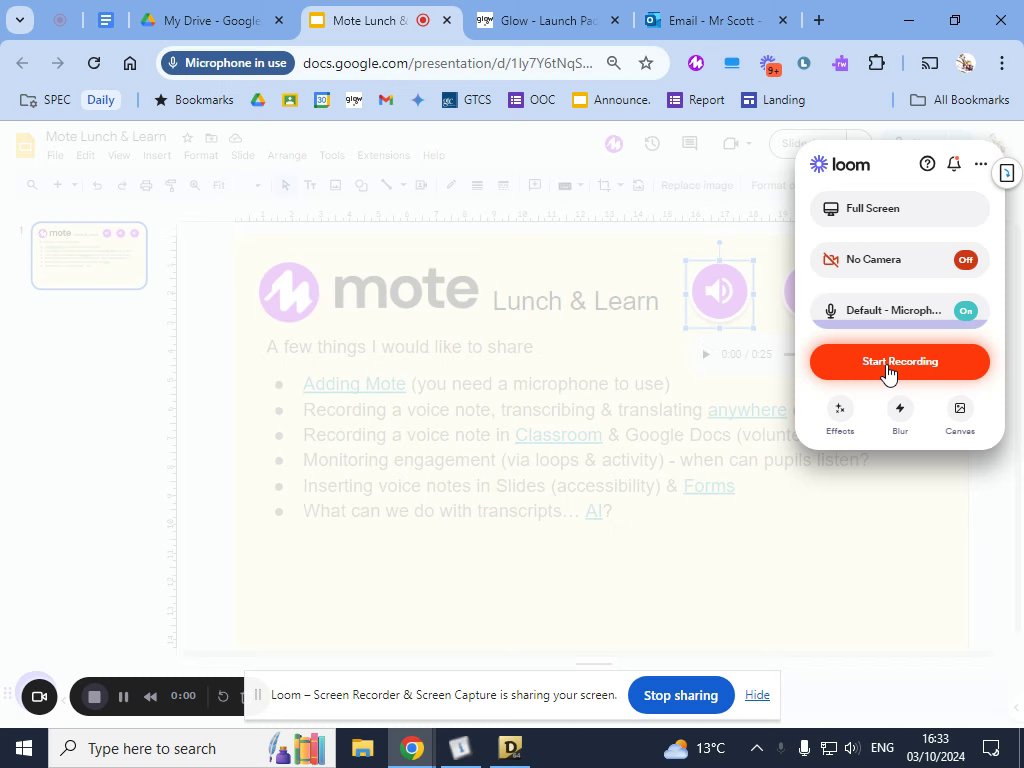The width and height of the screenshot is (1024, 768).
Task: Click the Start Recording button
Action: 899,362
